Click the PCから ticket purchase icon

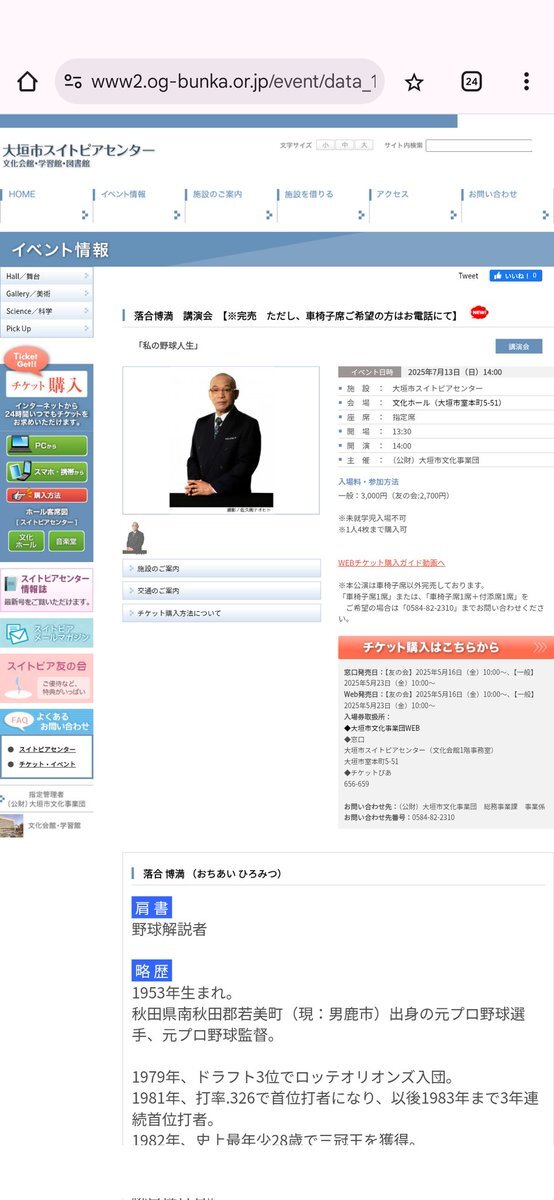[x=46, y=445]
